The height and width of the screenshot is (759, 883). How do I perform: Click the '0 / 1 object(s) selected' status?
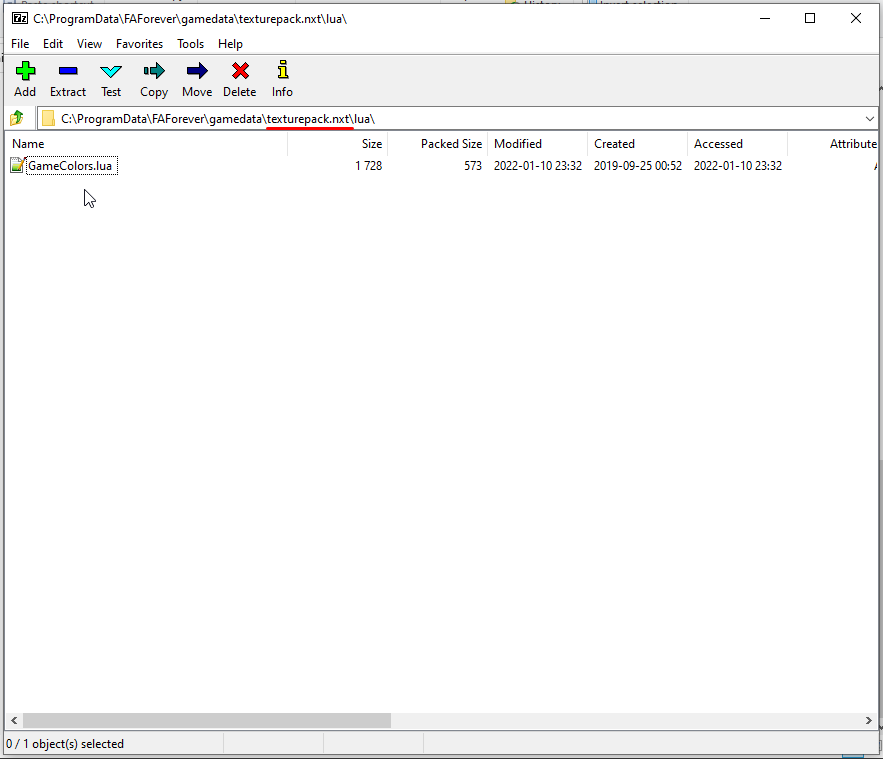coord(65,744)
